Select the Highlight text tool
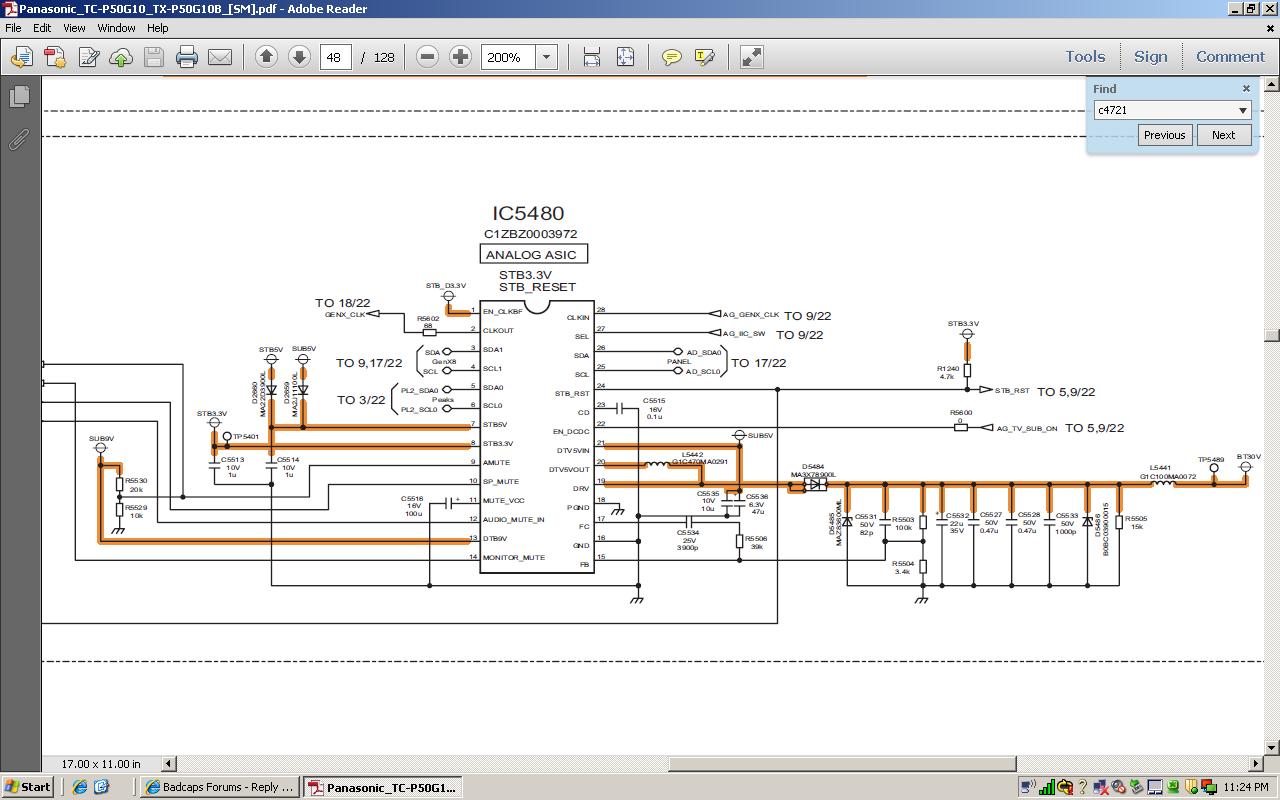 704,57
